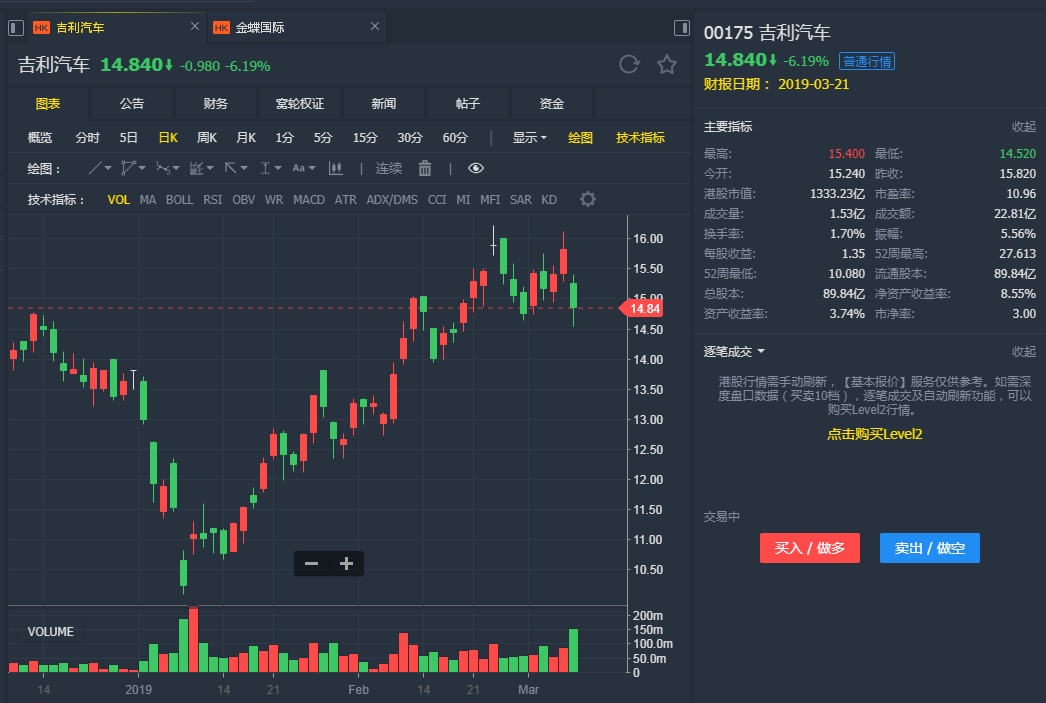Viewport: 1046px width, 703px height.
Task: Open the 财务 financials tab
Action: [x=215, y=104]
